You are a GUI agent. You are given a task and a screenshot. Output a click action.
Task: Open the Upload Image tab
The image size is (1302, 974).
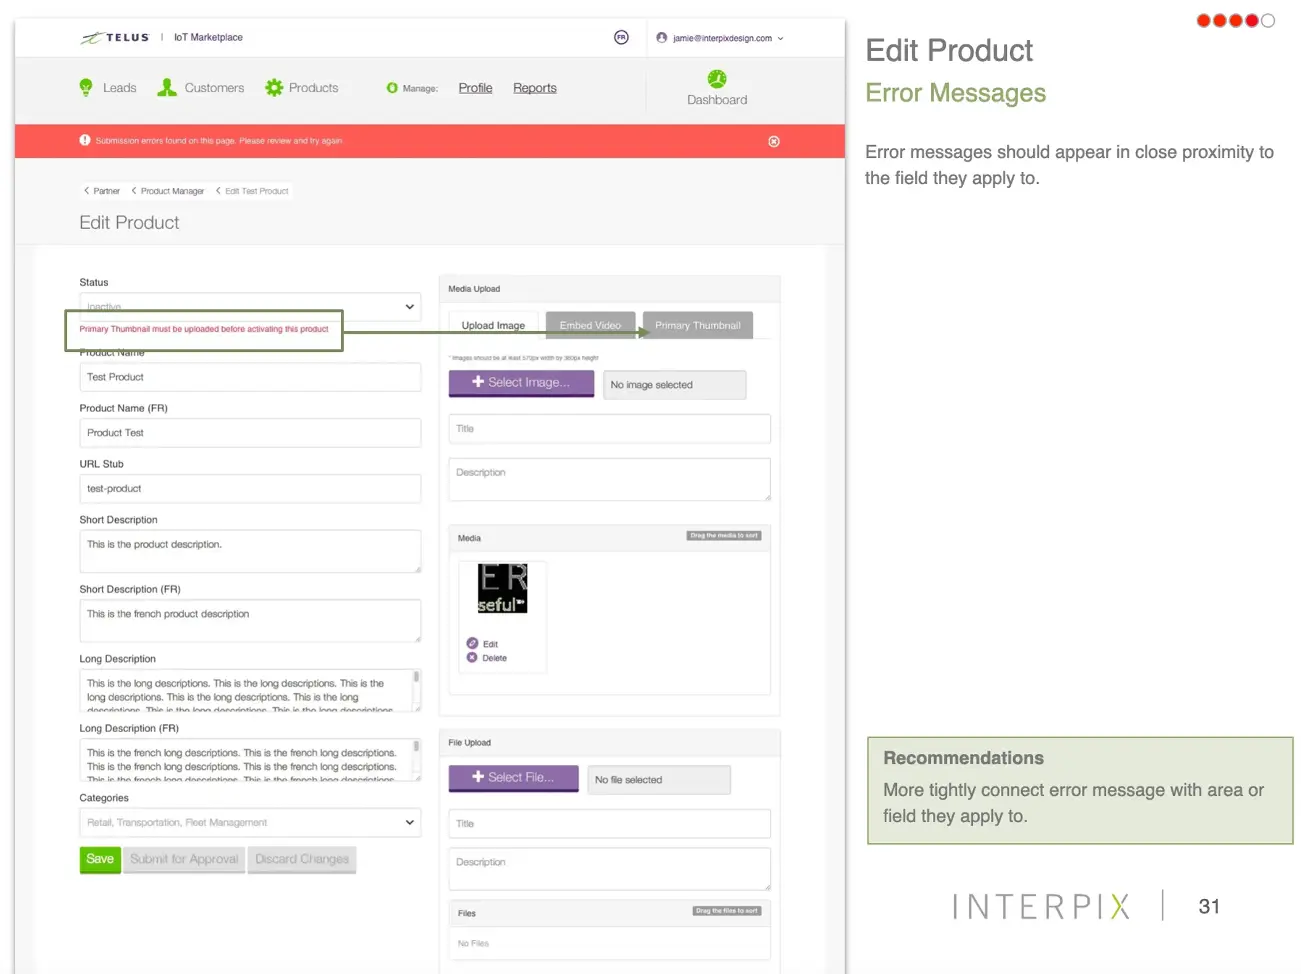[493, 325]
